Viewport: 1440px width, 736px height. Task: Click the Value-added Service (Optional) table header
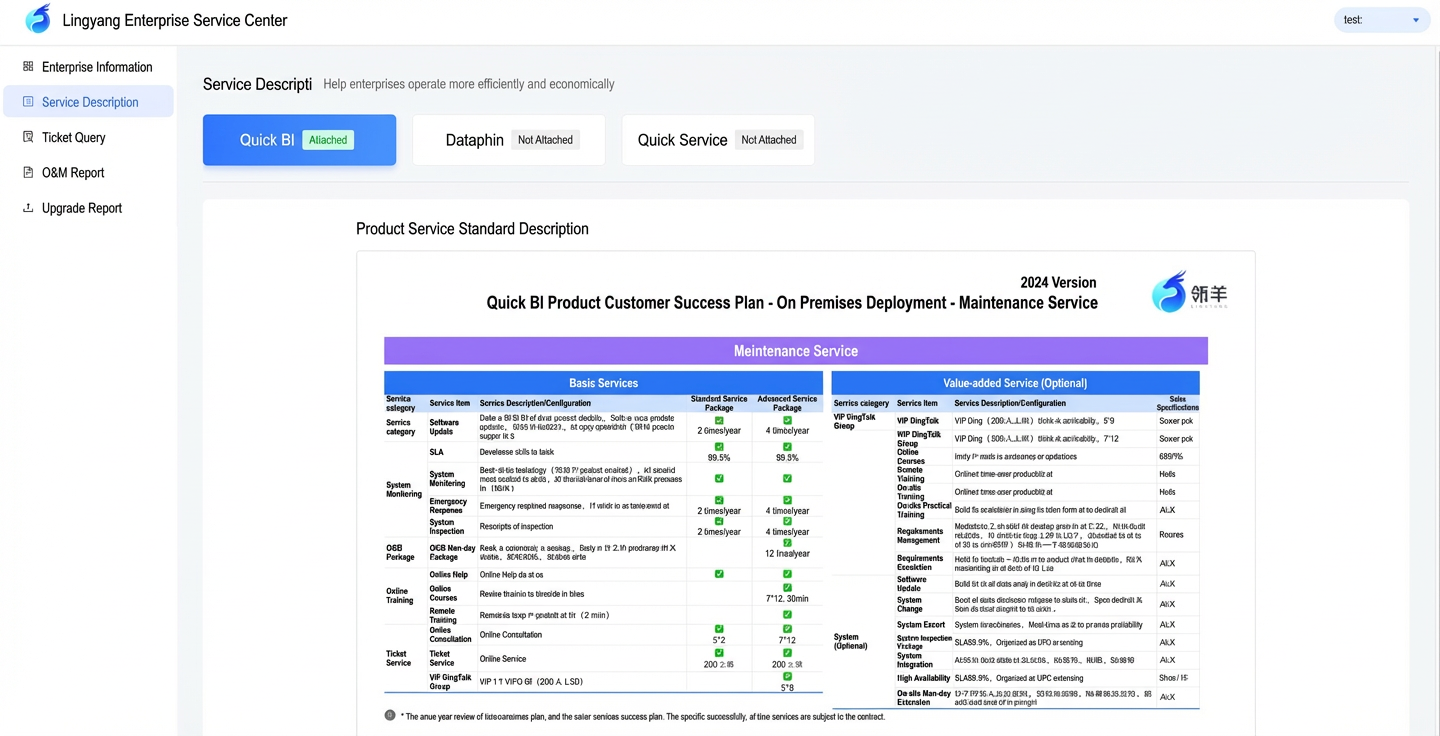(x=1015, y=383)
